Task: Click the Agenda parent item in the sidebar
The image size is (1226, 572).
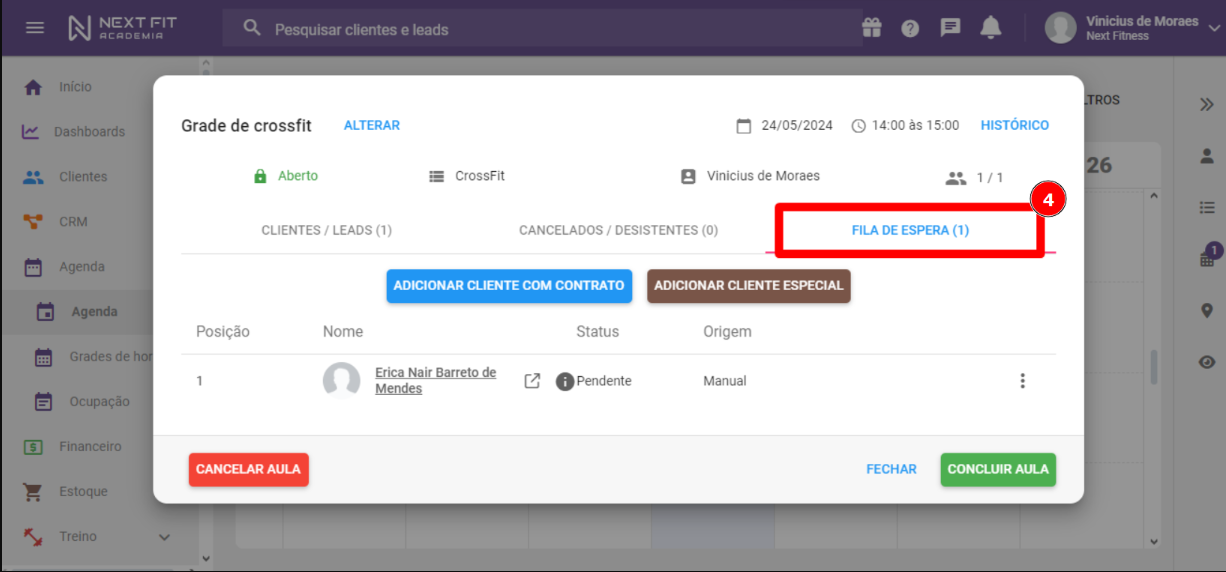Action: pos(82,267)
